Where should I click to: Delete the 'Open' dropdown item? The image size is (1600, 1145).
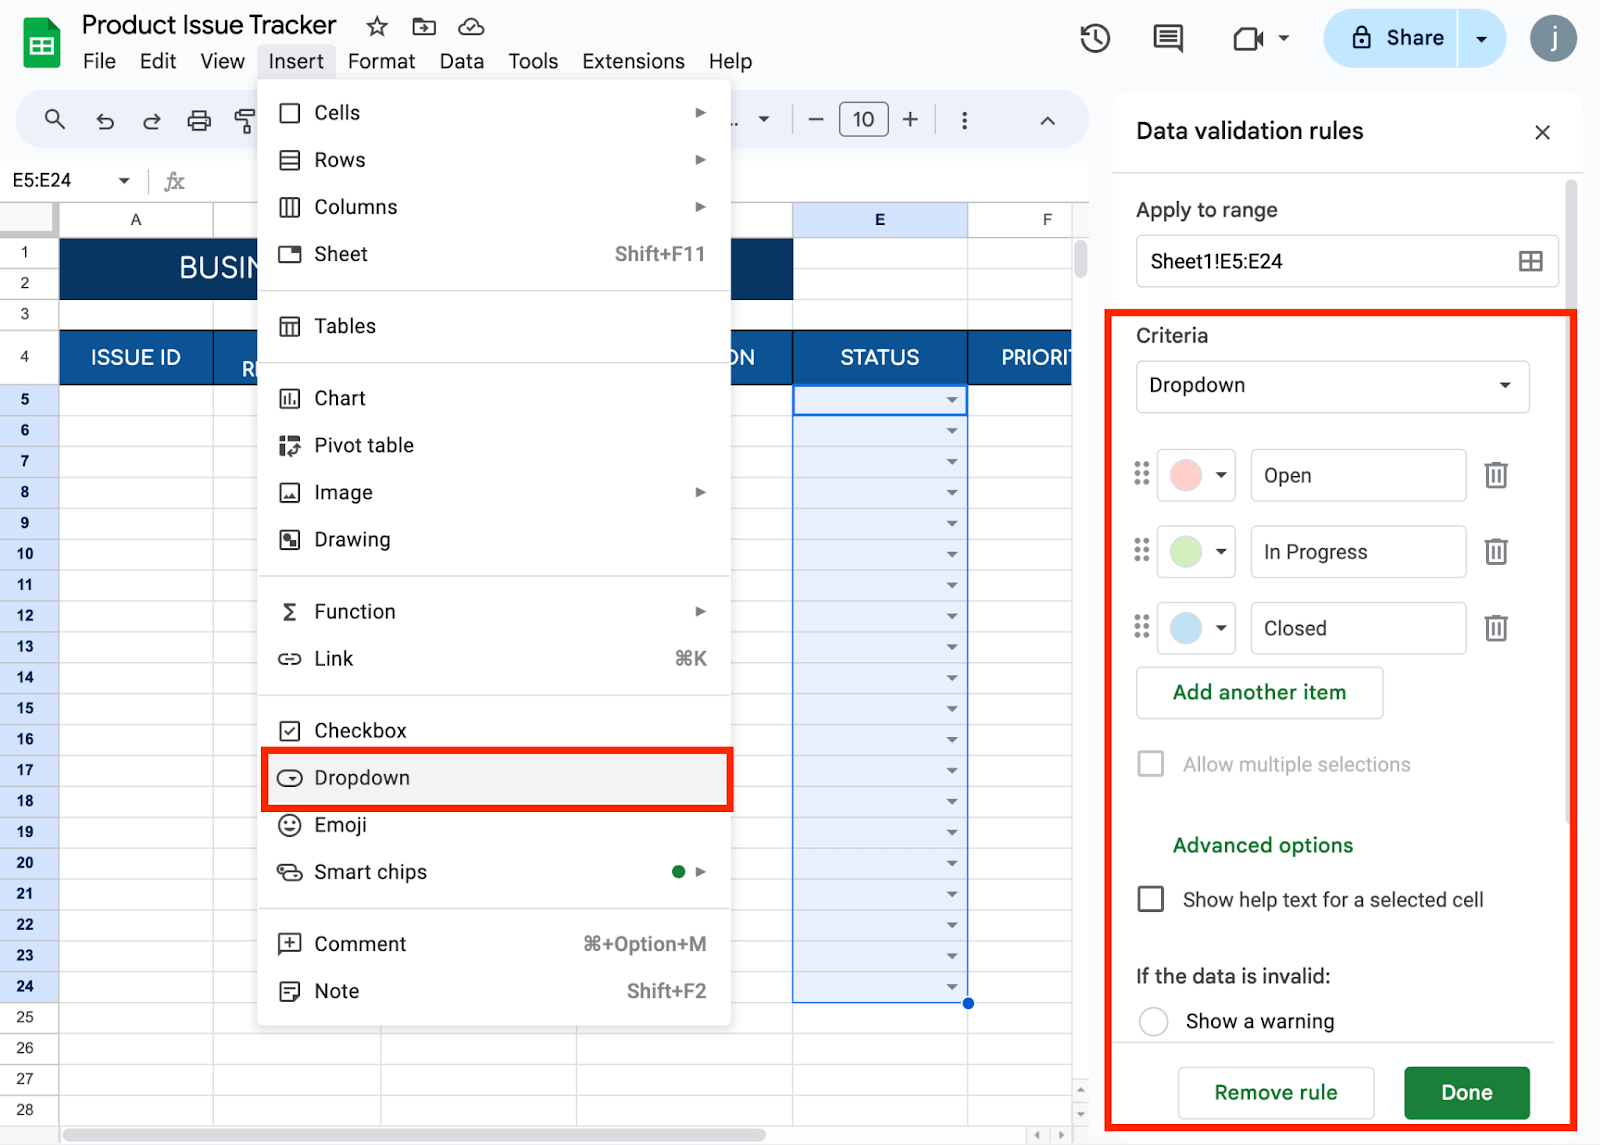1495,475
